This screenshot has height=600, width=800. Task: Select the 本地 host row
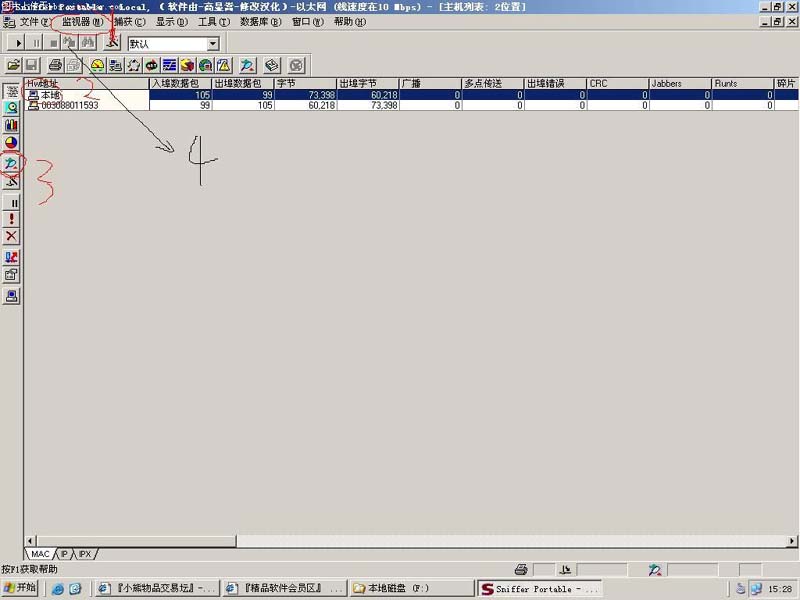(x=50, y=95)
